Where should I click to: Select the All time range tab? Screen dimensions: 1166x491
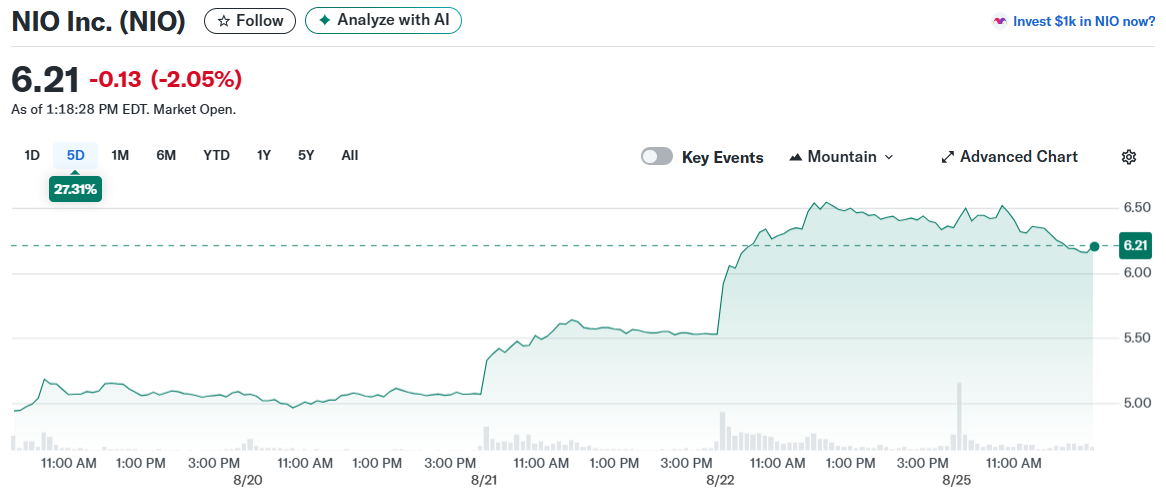350,155
